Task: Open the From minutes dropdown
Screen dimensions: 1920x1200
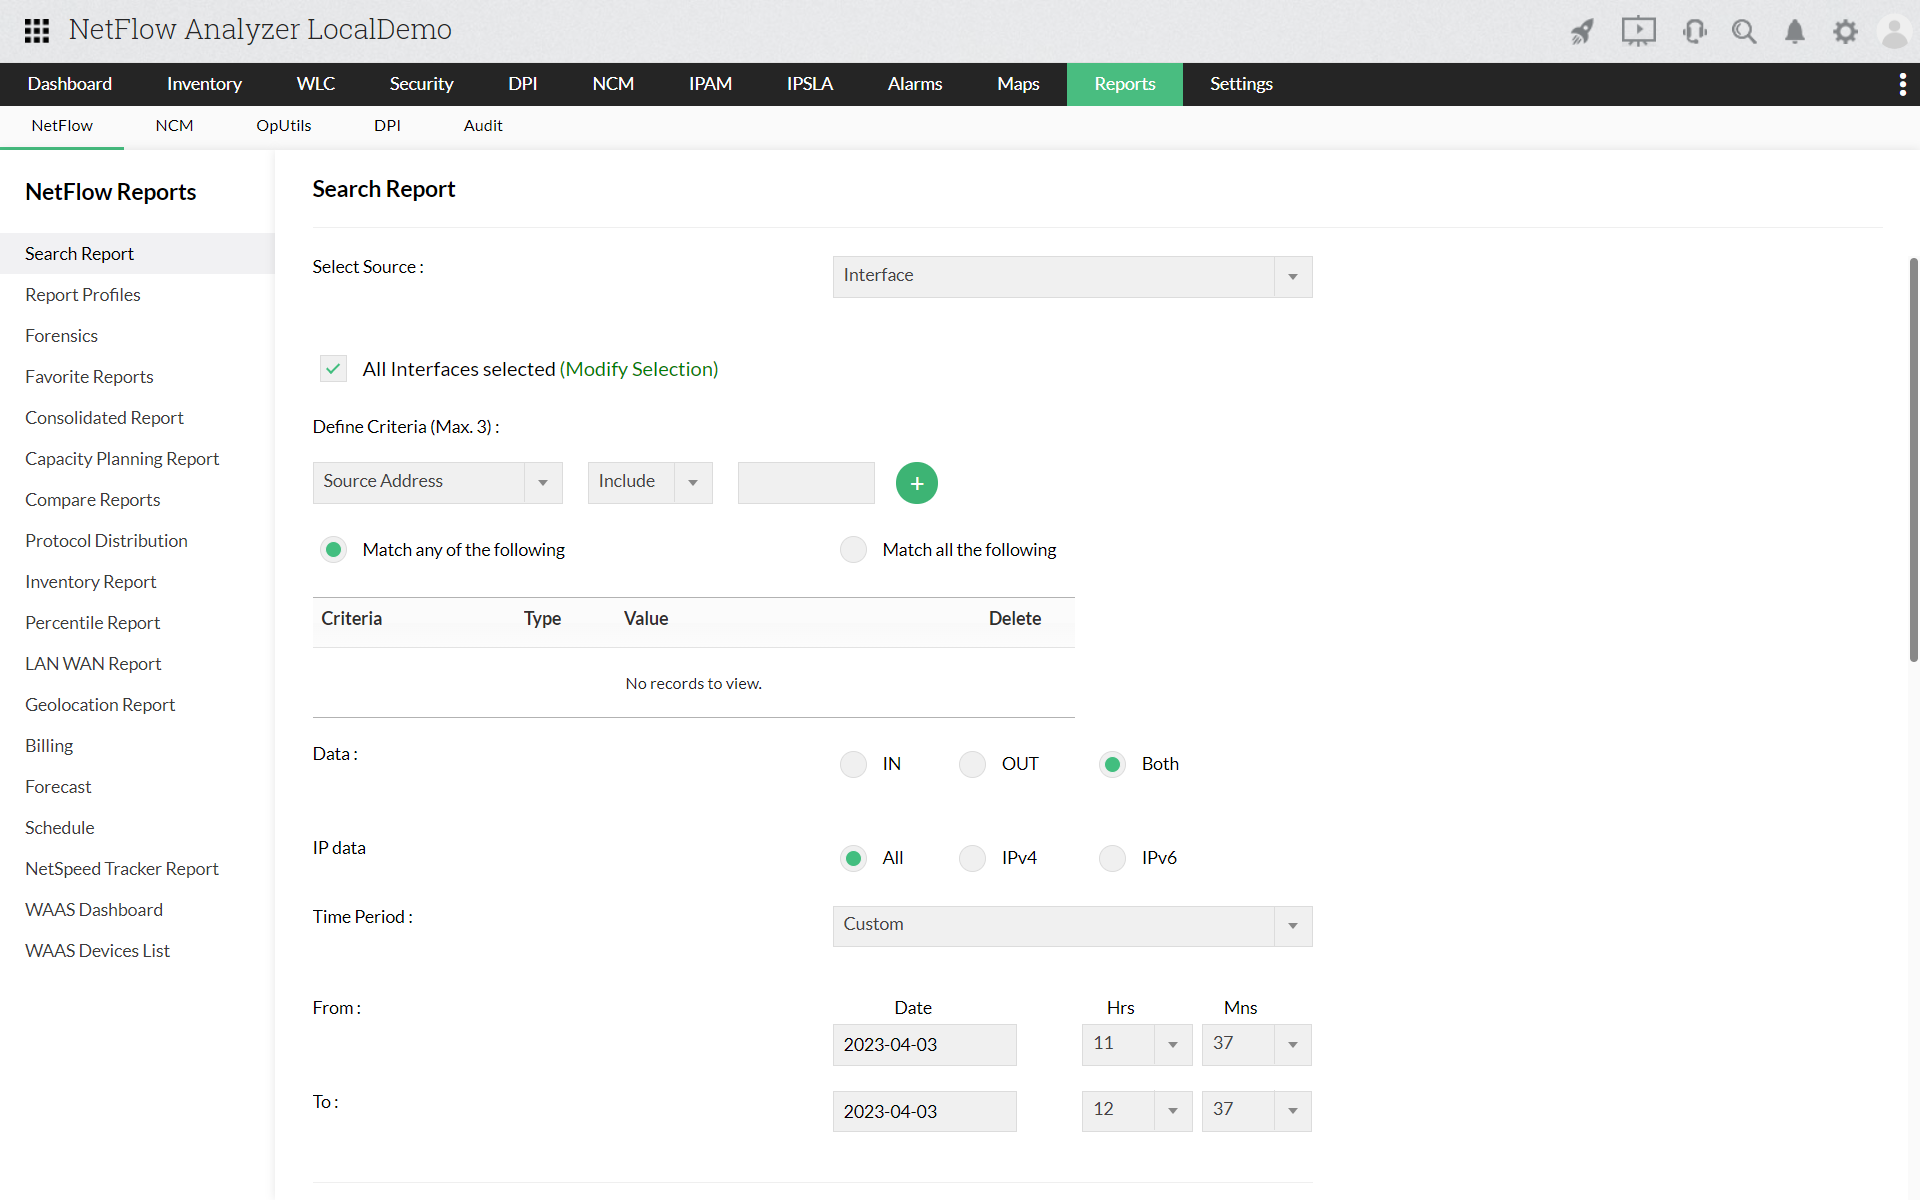Action: (x=1256, y=1044)
